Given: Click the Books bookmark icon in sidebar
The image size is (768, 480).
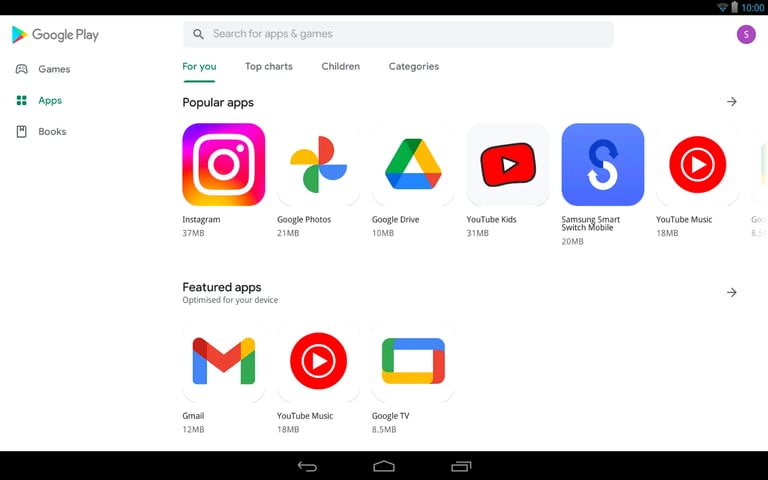Looking at the screenshot, I should 22,131.
